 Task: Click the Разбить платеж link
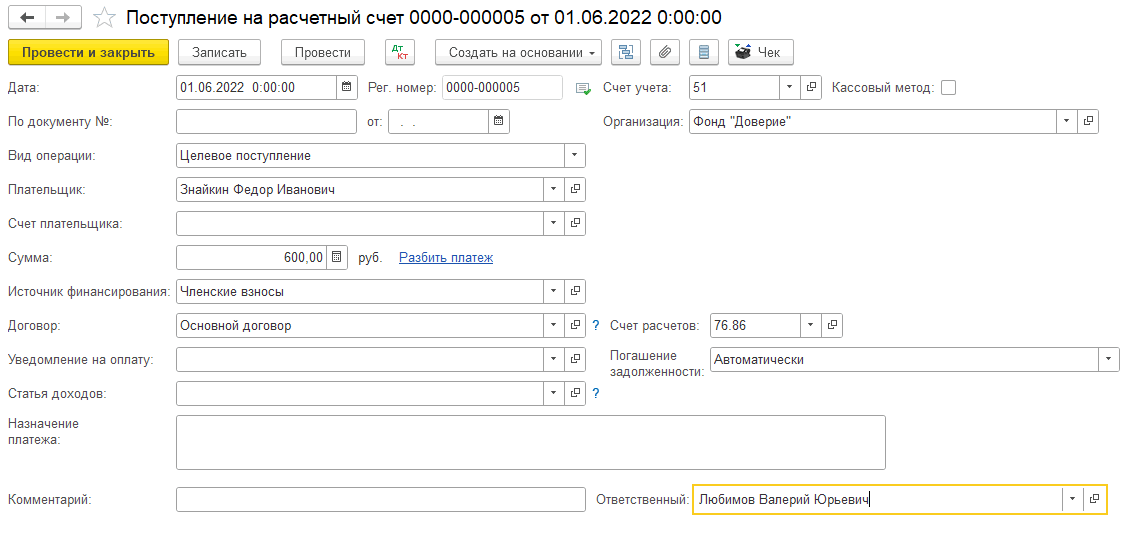pos(446,257)
